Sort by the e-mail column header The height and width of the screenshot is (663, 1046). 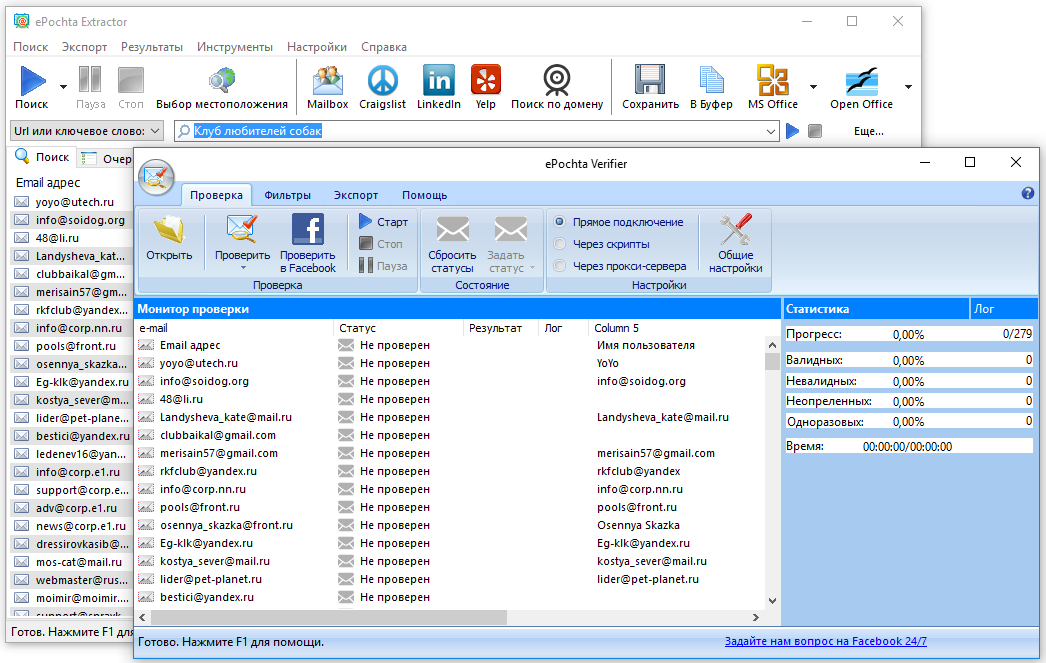point(234,327)
